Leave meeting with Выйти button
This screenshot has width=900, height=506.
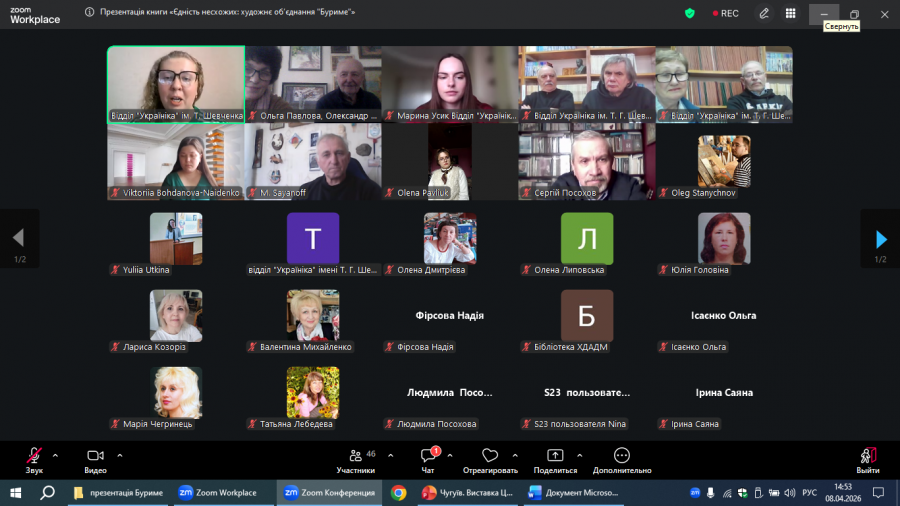(x=868, y=461)
